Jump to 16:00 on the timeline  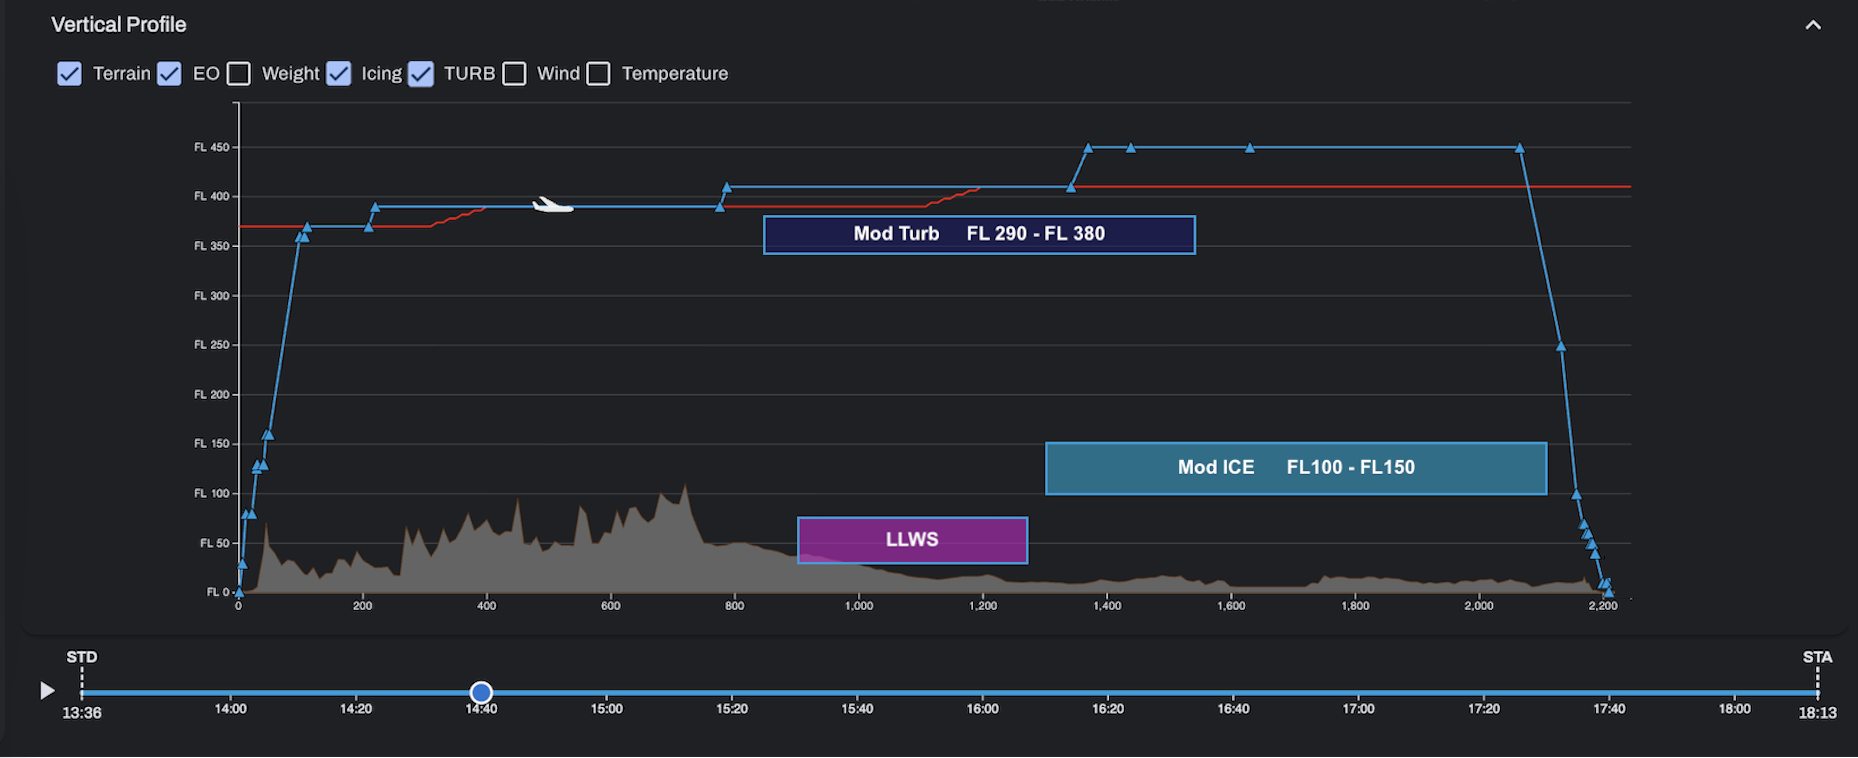coord(982,692)
